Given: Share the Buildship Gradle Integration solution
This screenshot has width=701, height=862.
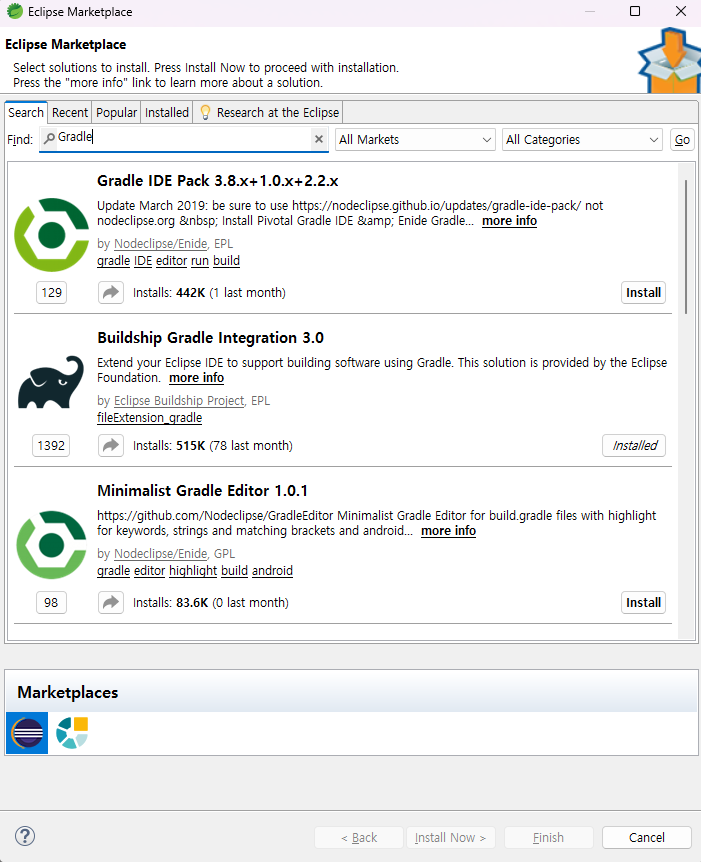Looking at the screenshot, I should (x=111, y=445).
